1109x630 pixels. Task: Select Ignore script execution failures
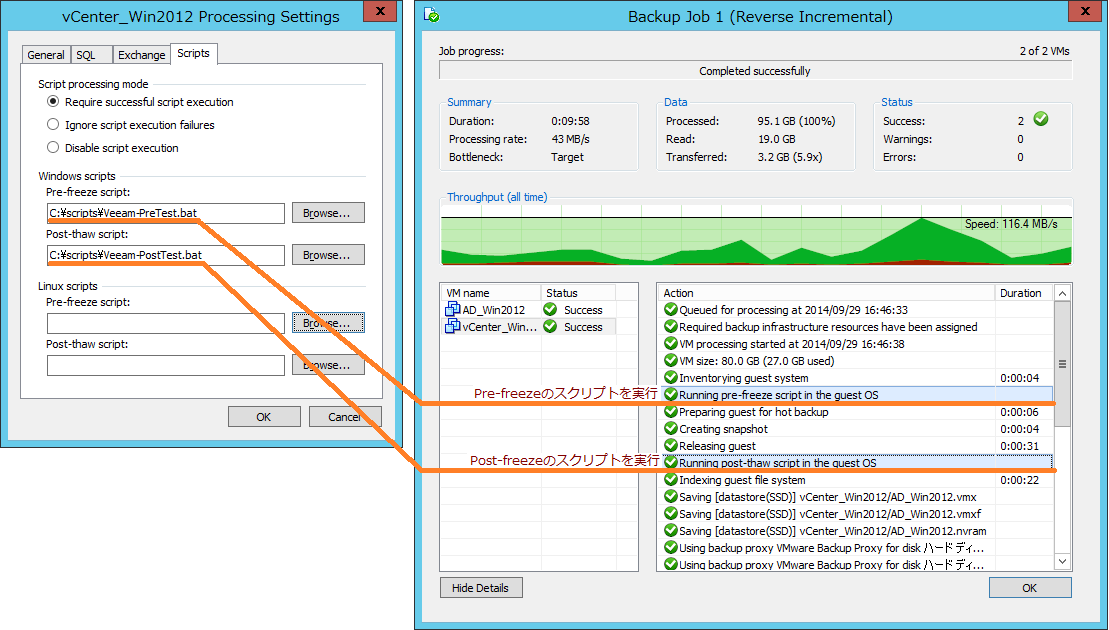53,124
